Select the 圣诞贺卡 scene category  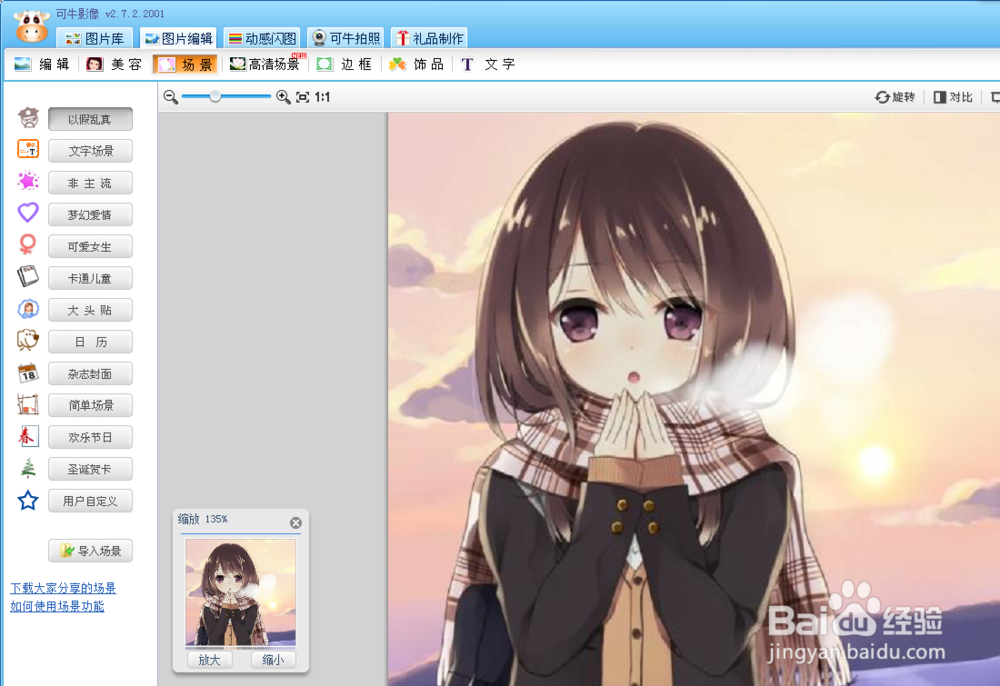(x=91, y=469)
